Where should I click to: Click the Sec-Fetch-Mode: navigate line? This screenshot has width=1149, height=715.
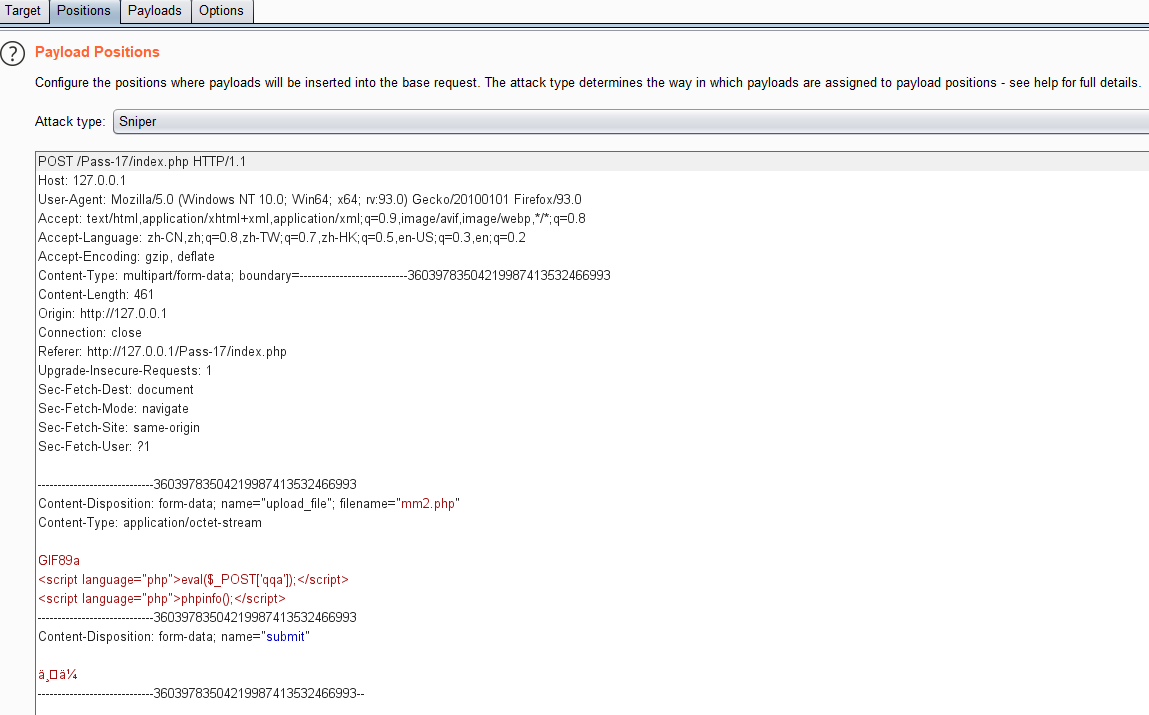pyautogui.click(x=114, y=409)
